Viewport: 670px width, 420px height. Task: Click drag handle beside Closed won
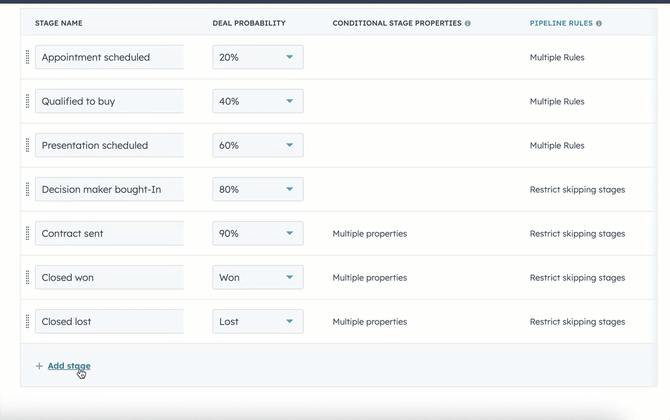(27, 278)
